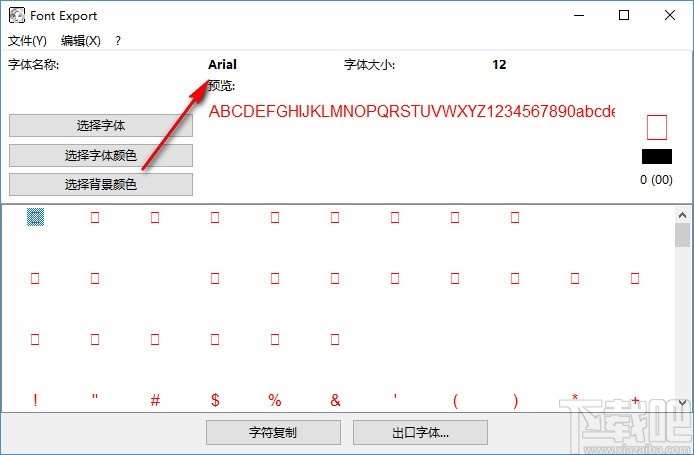Click the white character preview box
694x455 pixels.
[x=657, y=127]
